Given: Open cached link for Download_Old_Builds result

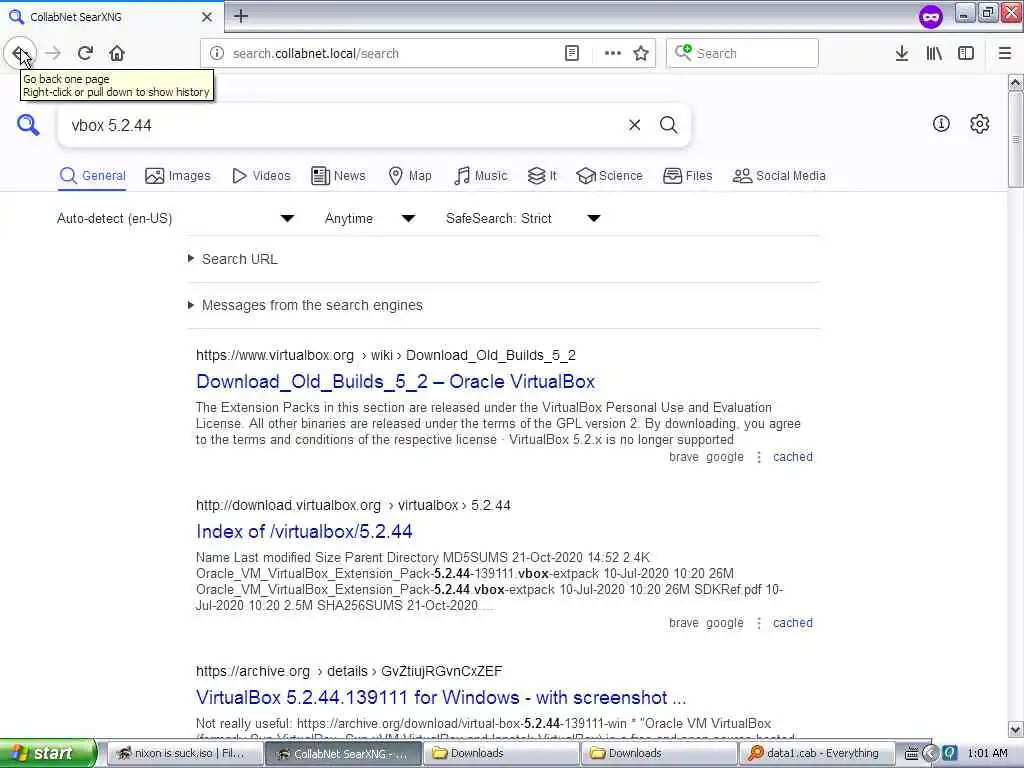Looking at the screenshot, I should pos(793,457).
